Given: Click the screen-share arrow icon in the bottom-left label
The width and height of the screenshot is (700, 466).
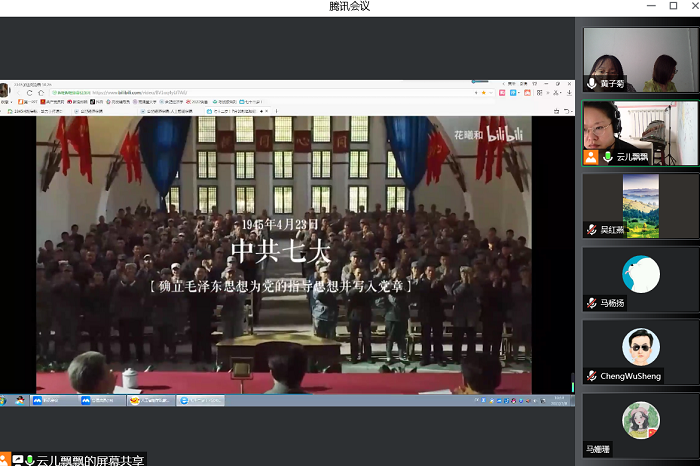Looking at the screenshot, I should click(x=18, y=460).
